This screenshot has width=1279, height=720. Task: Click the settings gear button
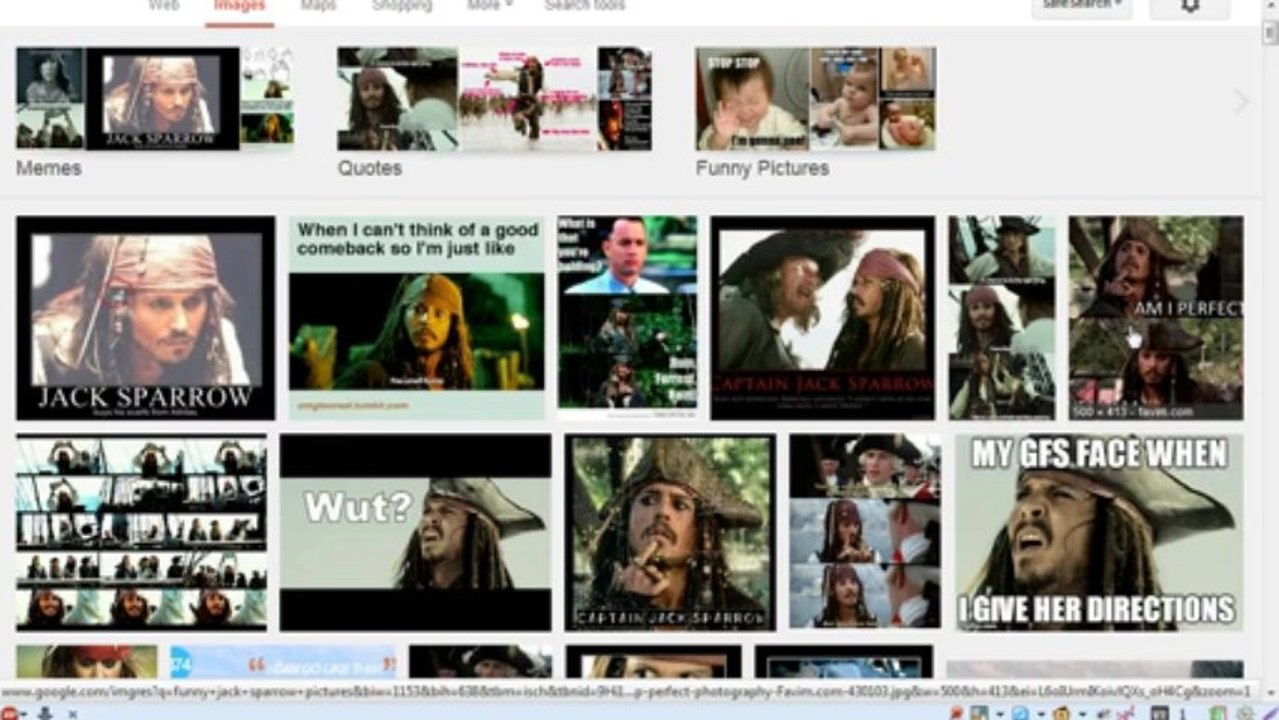[1190, 6]
